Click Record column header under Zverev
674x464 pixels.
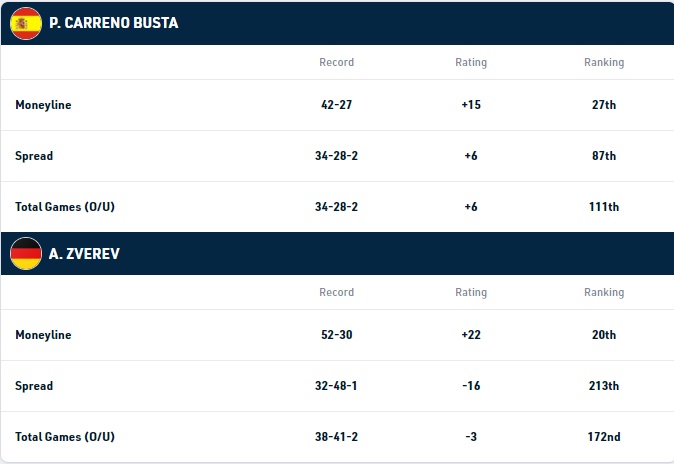(x=337, y=292)
